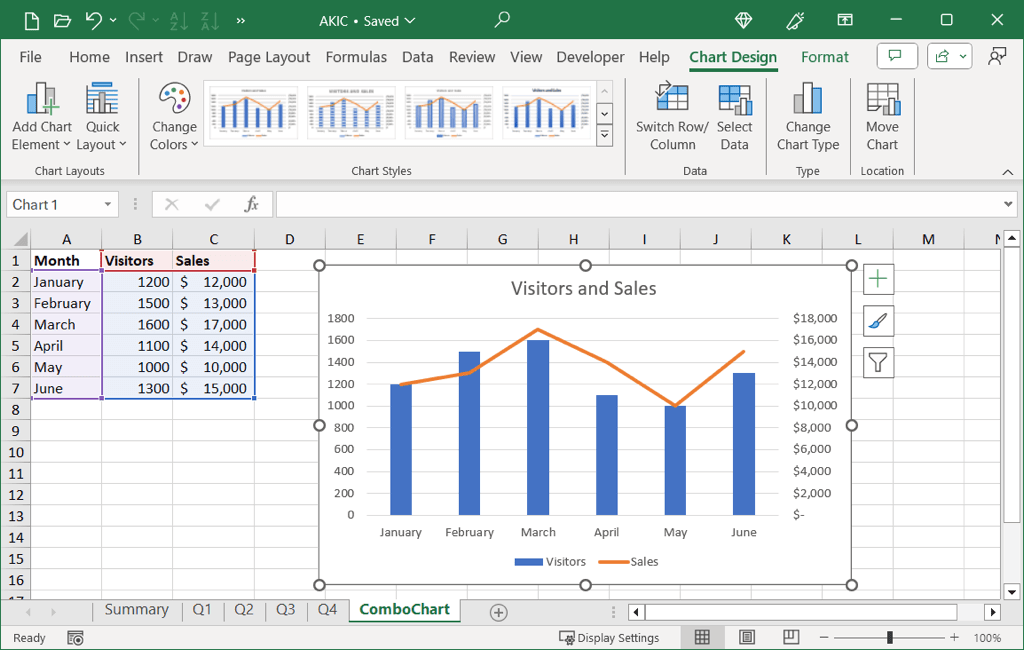Click Change Chart Type icon
The width and height of the screenshot is (1024, 650).
[807, 100]
